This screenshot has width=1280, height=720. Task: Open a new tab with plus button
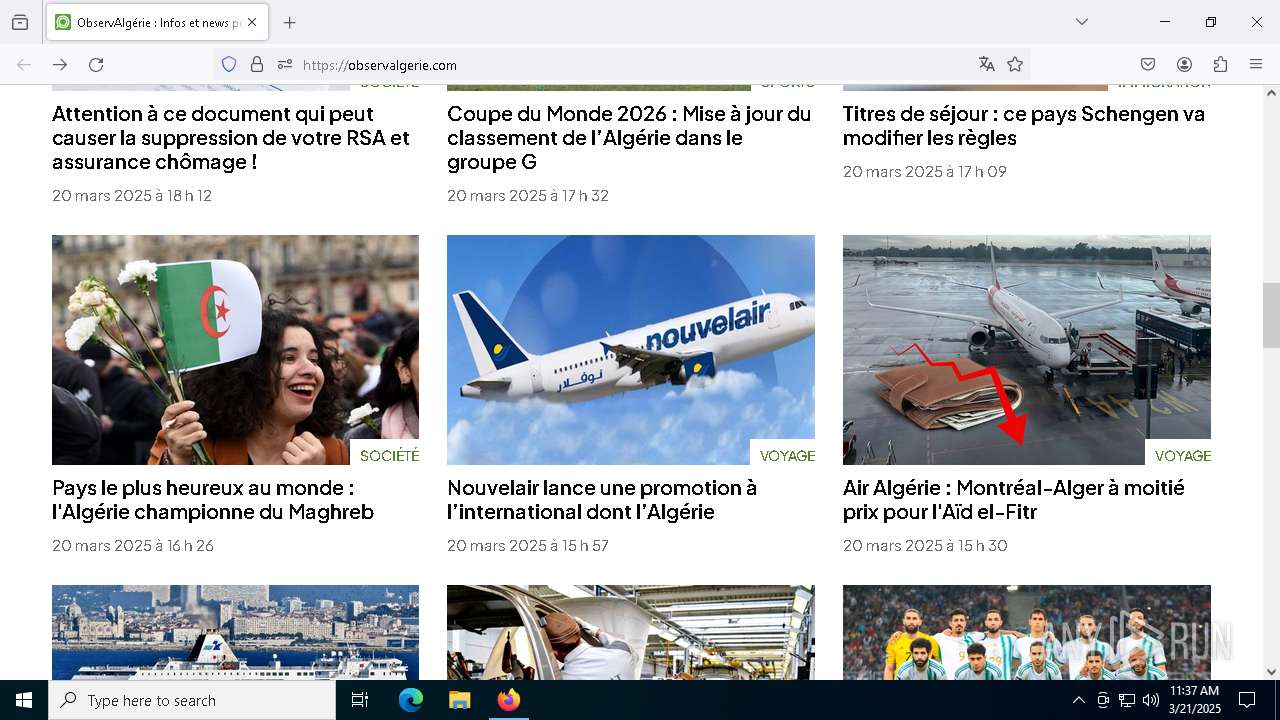coord(289,22)
